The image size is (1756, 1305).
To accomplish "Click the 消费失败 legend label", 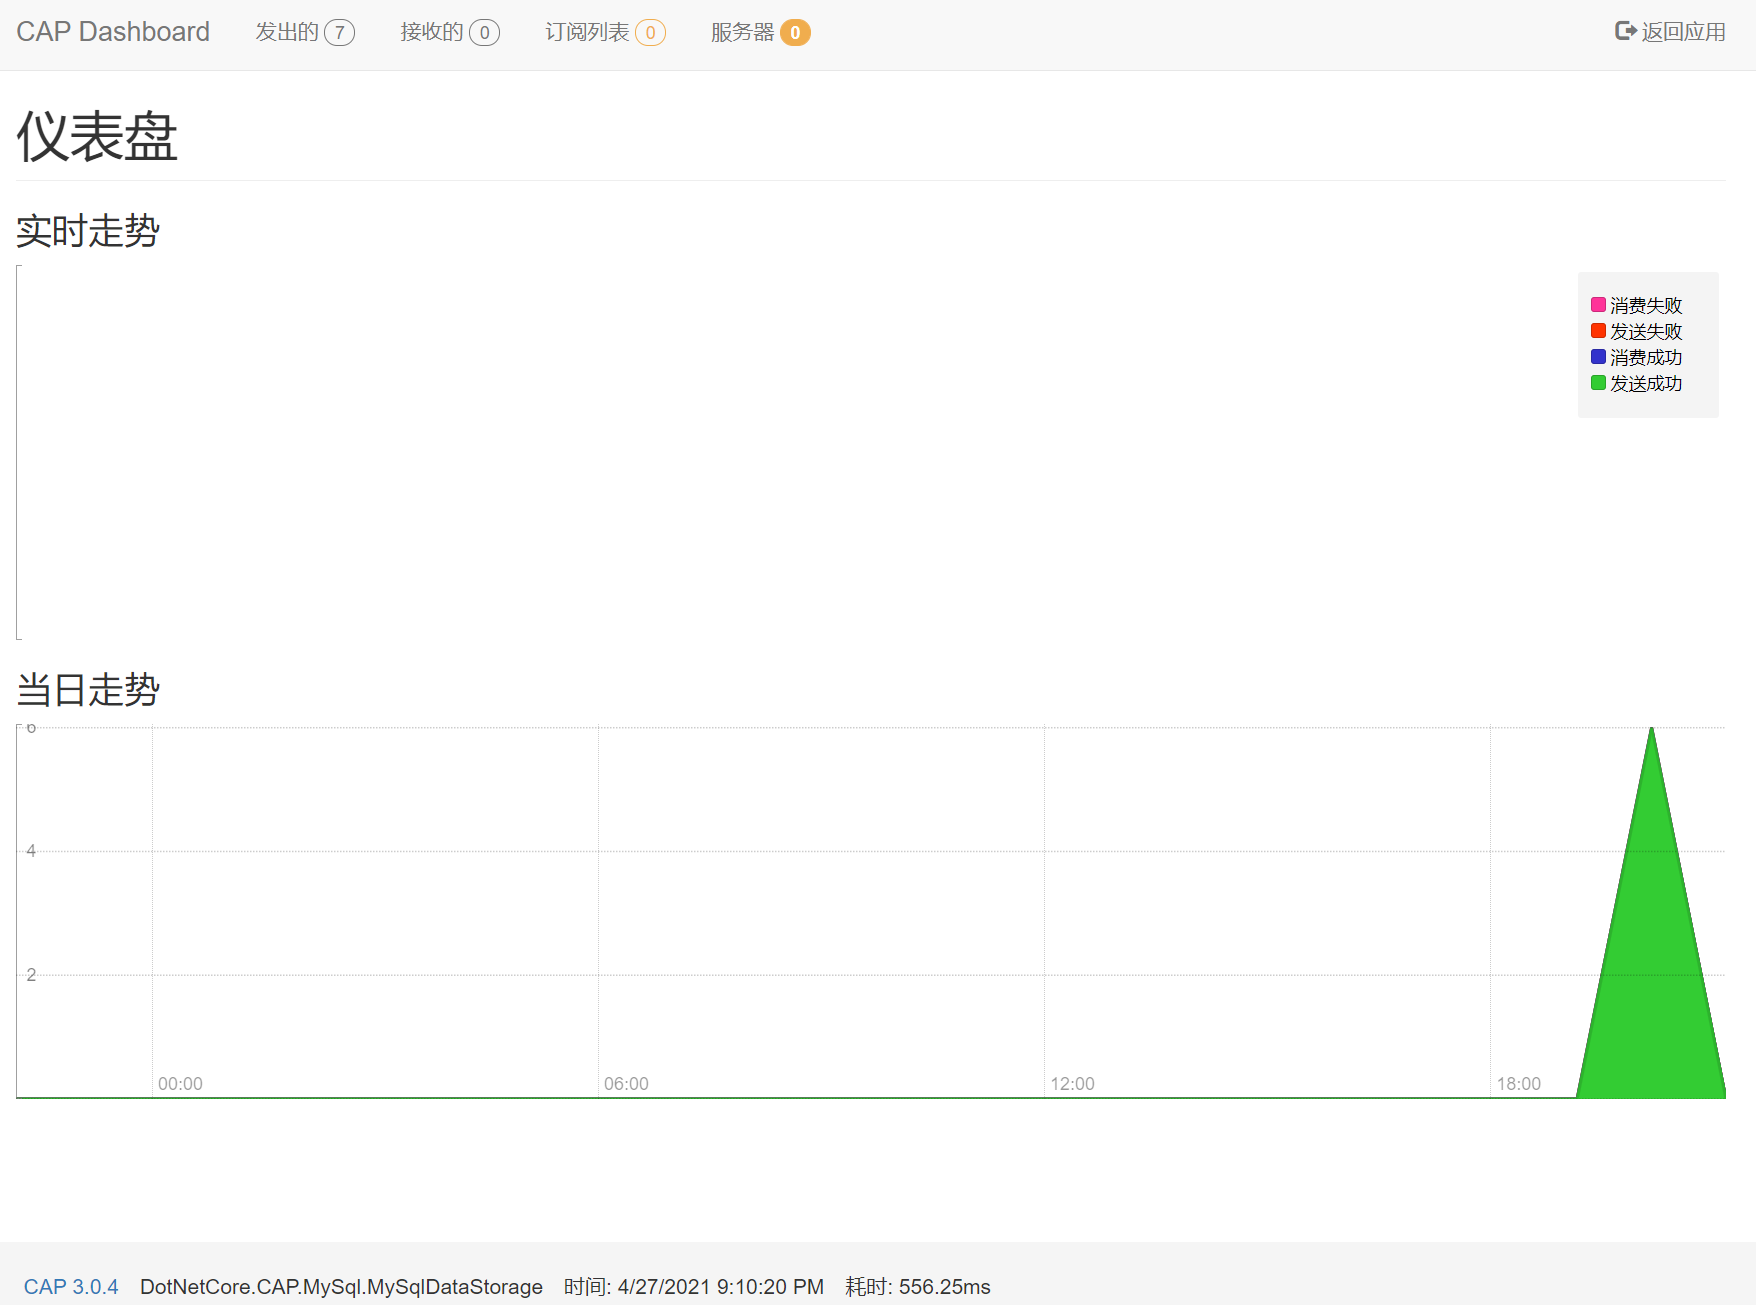I will (1646, 305).
